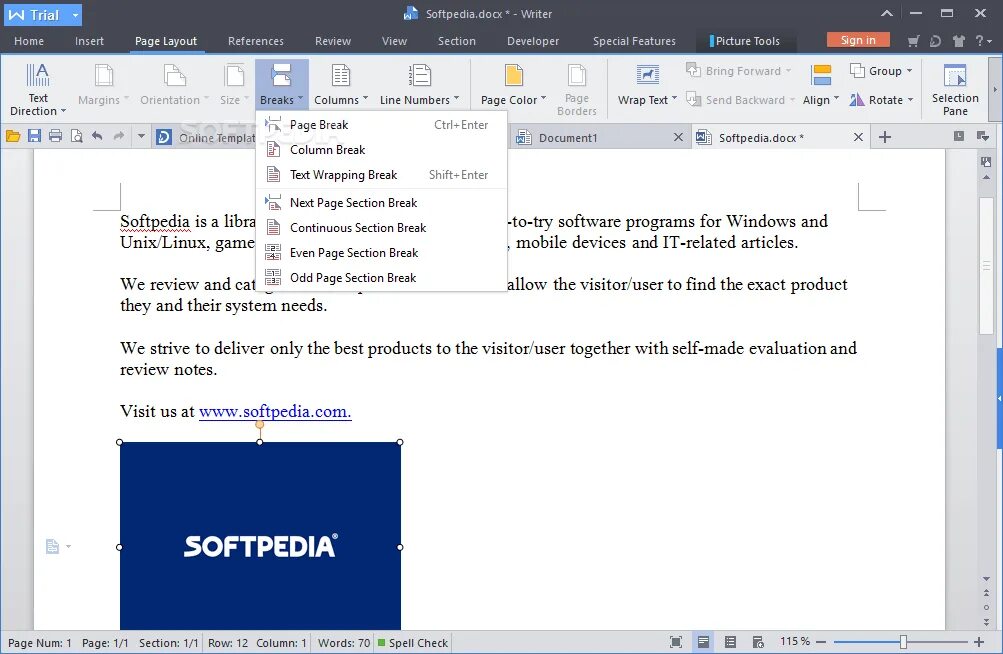Click the Columns icon
1003x654 pixels.
click(340, 75)
